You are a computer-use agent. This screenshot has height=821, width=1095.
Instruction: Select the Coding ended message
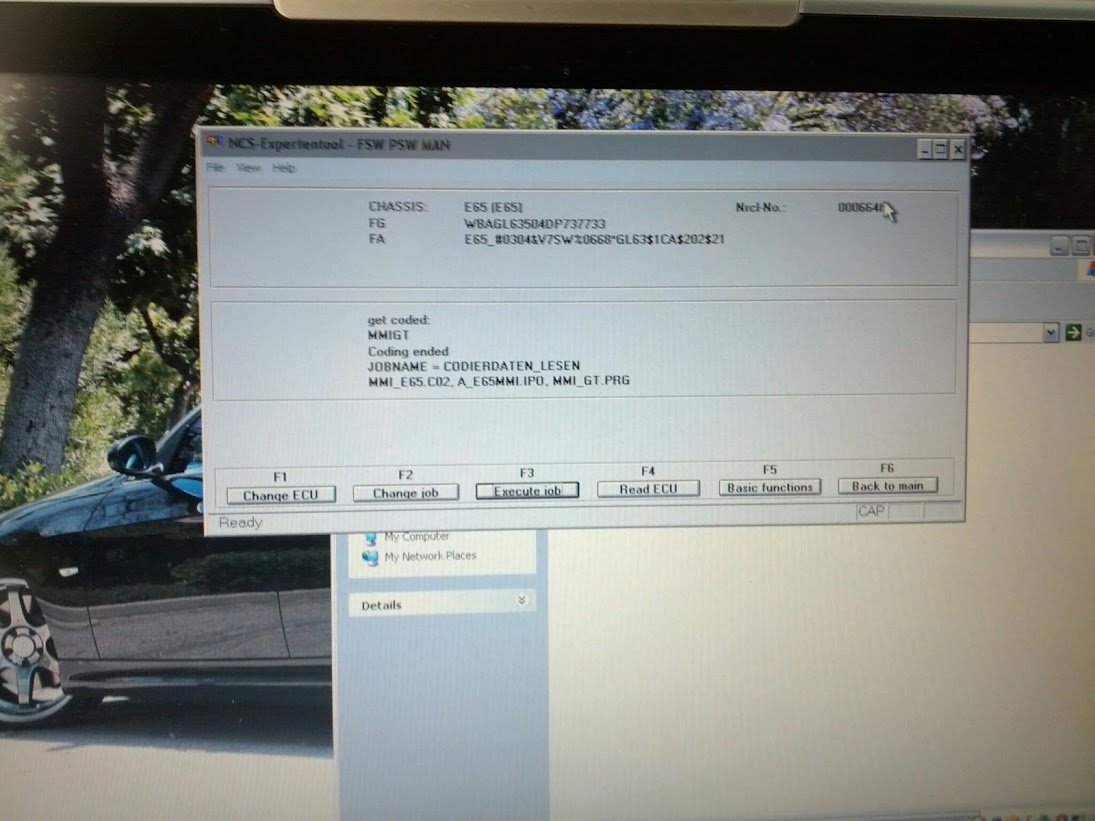click(x=408, y=351)
